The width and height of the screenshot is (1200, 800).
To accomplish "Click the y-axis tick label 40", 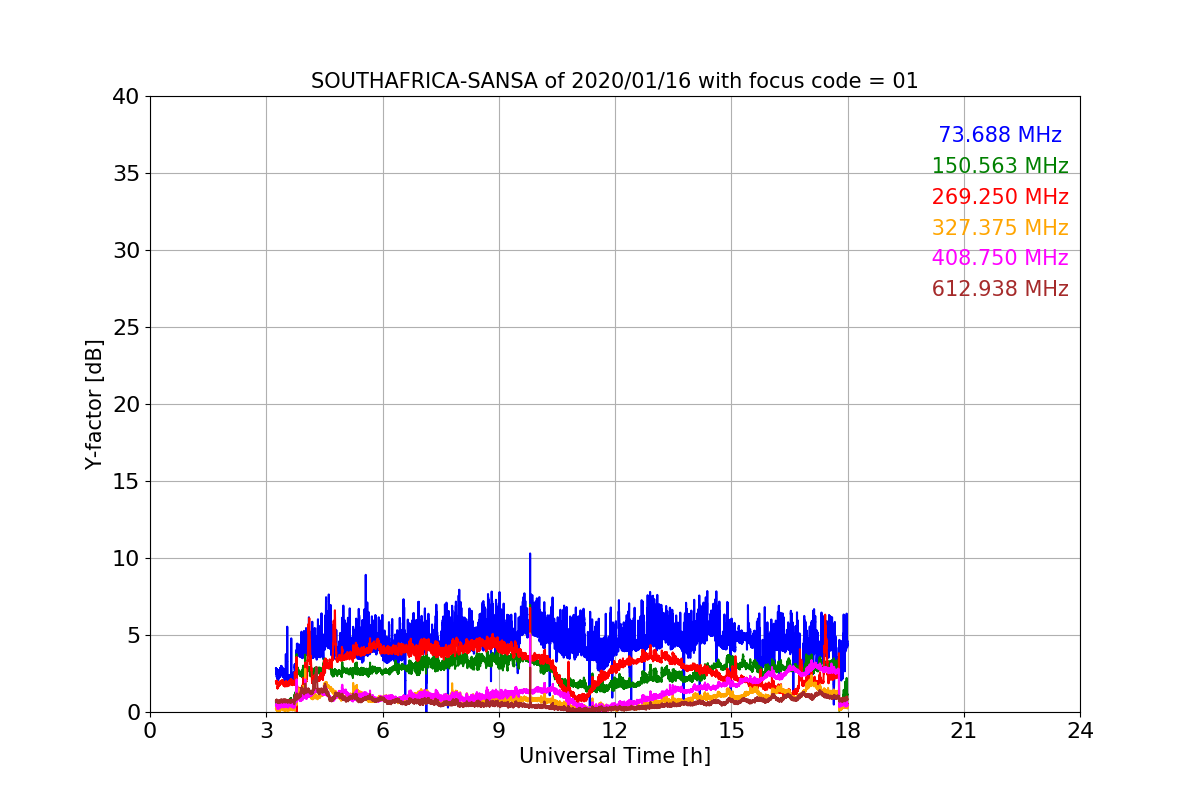I will click(x=126, y=97).
